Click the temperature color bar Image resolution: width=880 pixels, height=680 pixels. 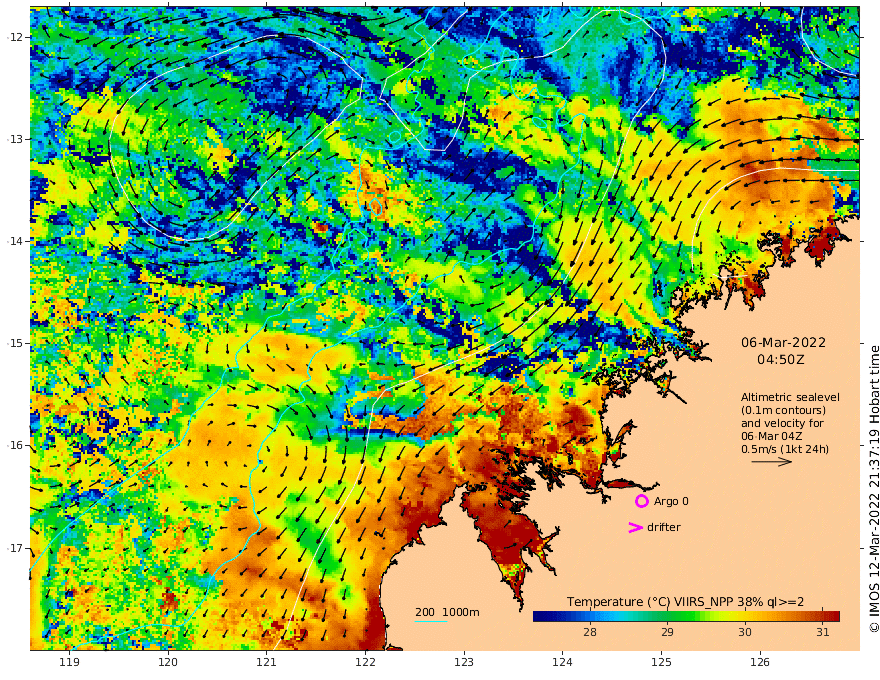click(x=686, y=616)
